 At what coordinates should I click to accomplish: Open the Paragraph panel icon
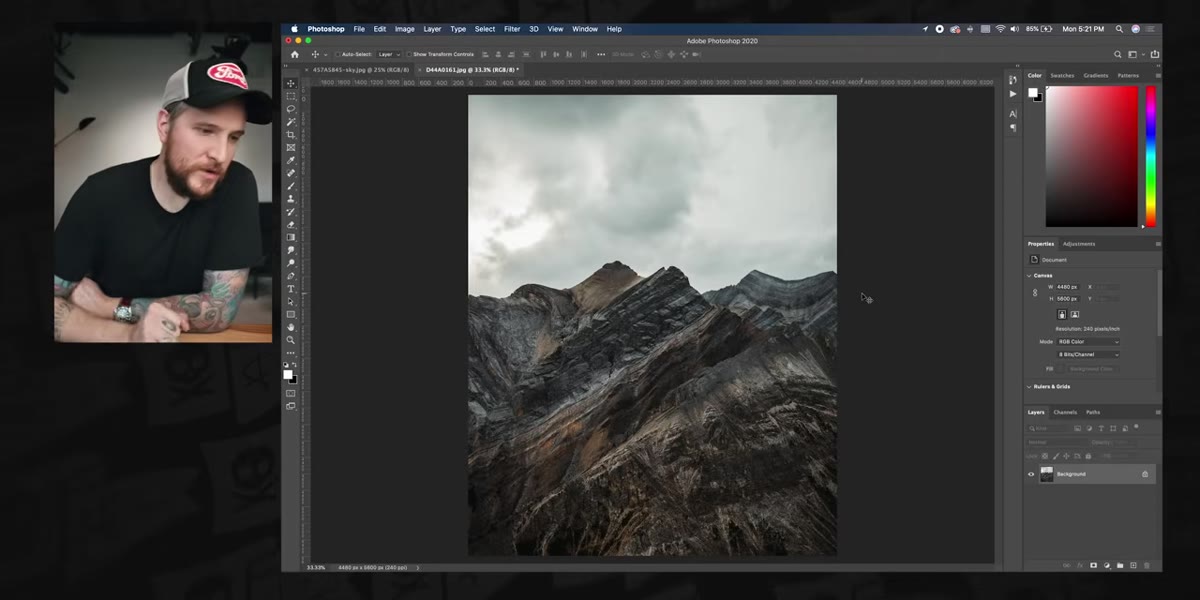click(1013, 127)
